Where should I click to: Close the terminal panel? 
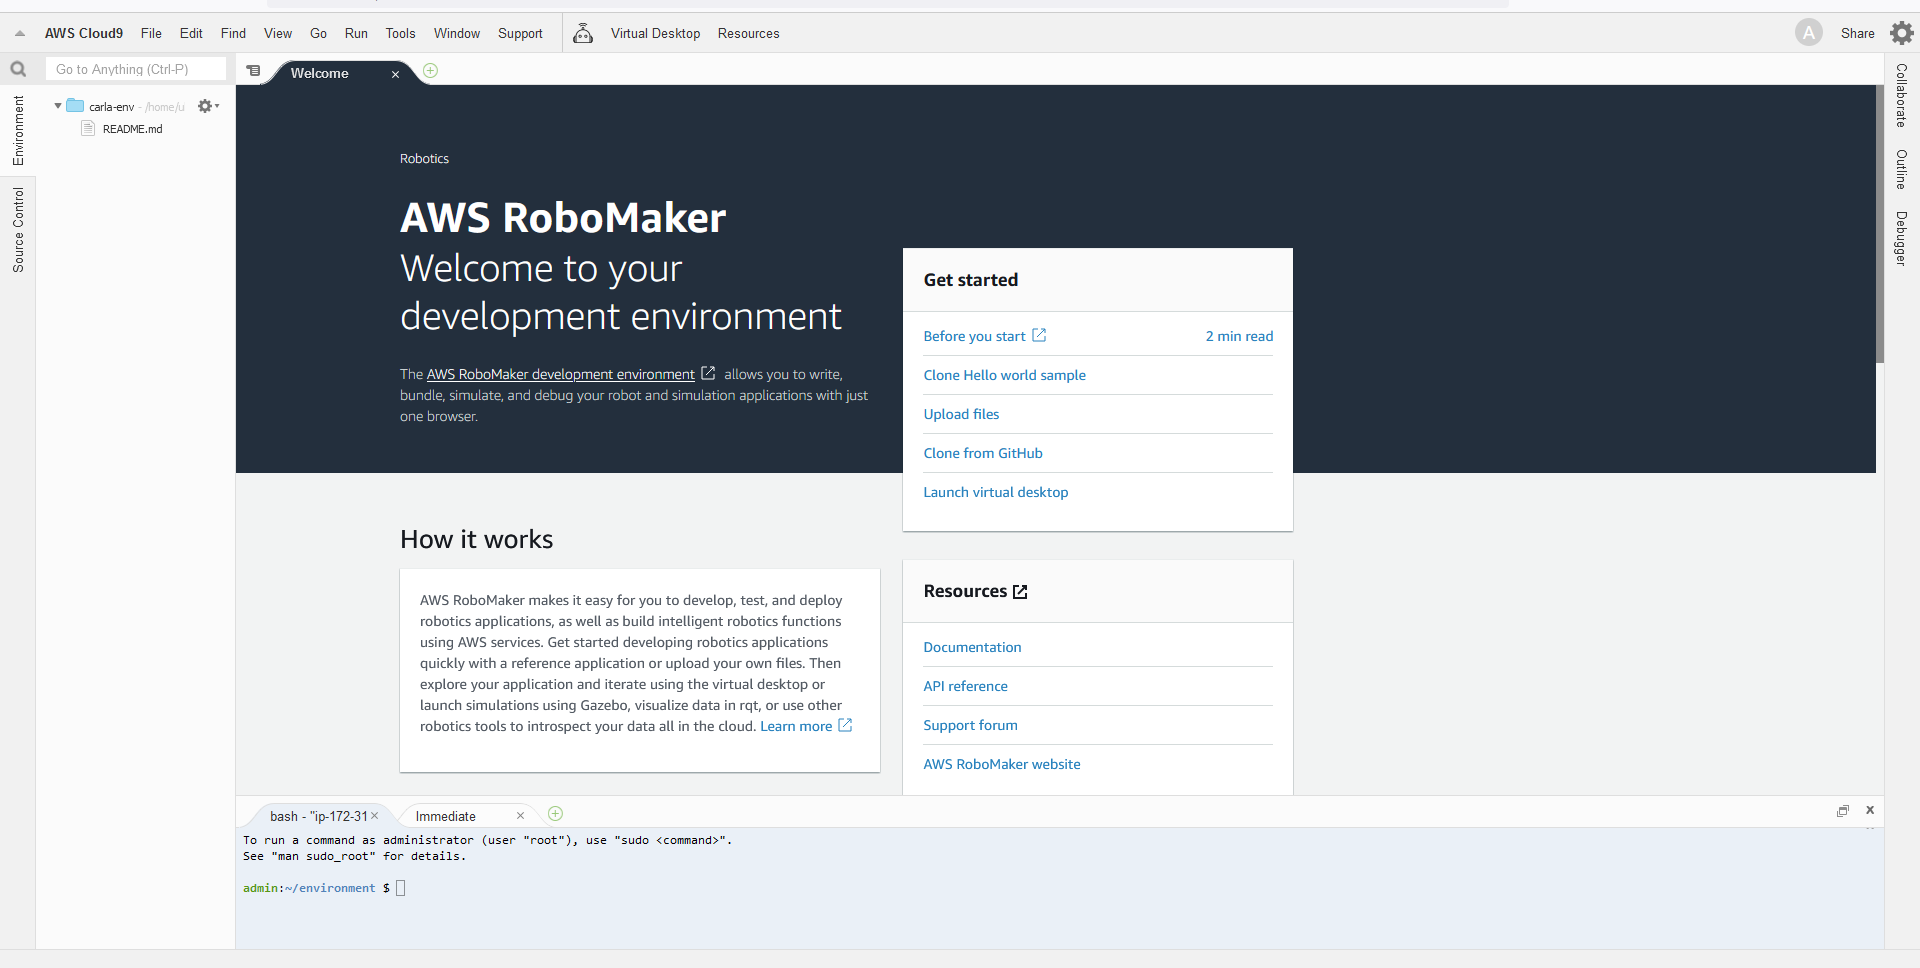tap(1870, 810)
